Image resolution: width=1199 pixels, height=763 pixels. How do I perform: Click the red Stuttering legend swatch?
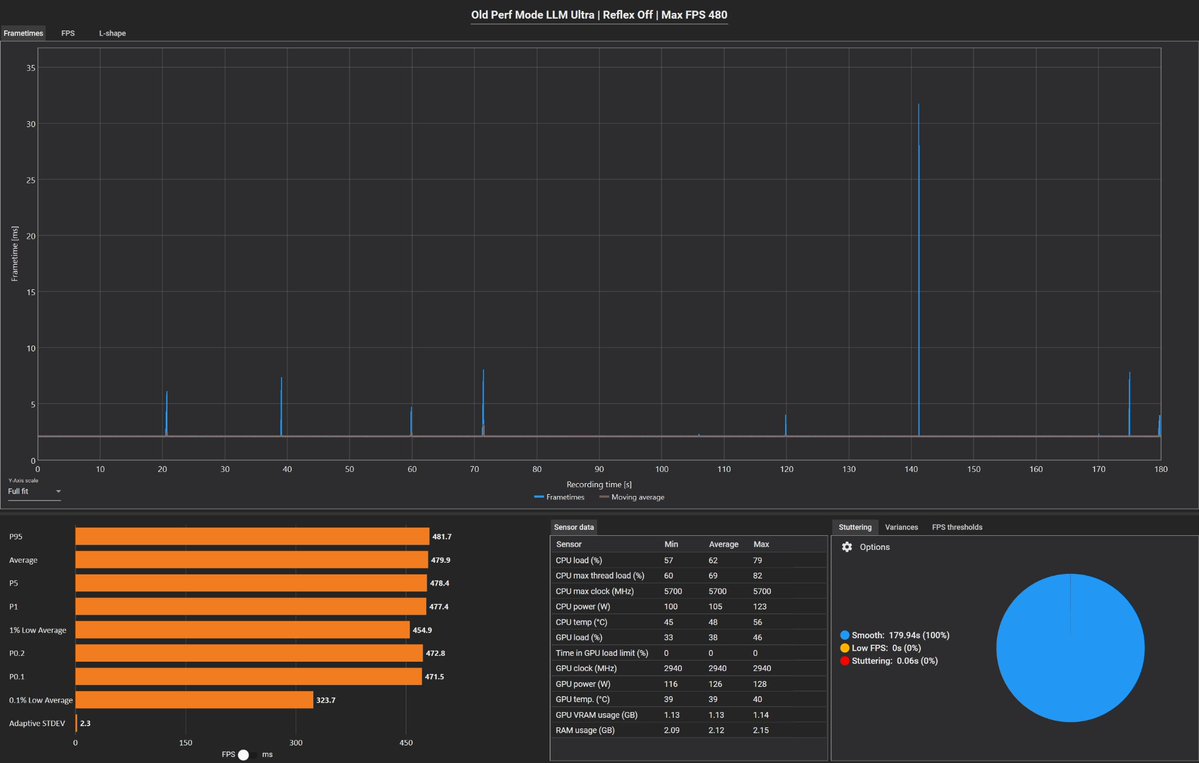844,661
